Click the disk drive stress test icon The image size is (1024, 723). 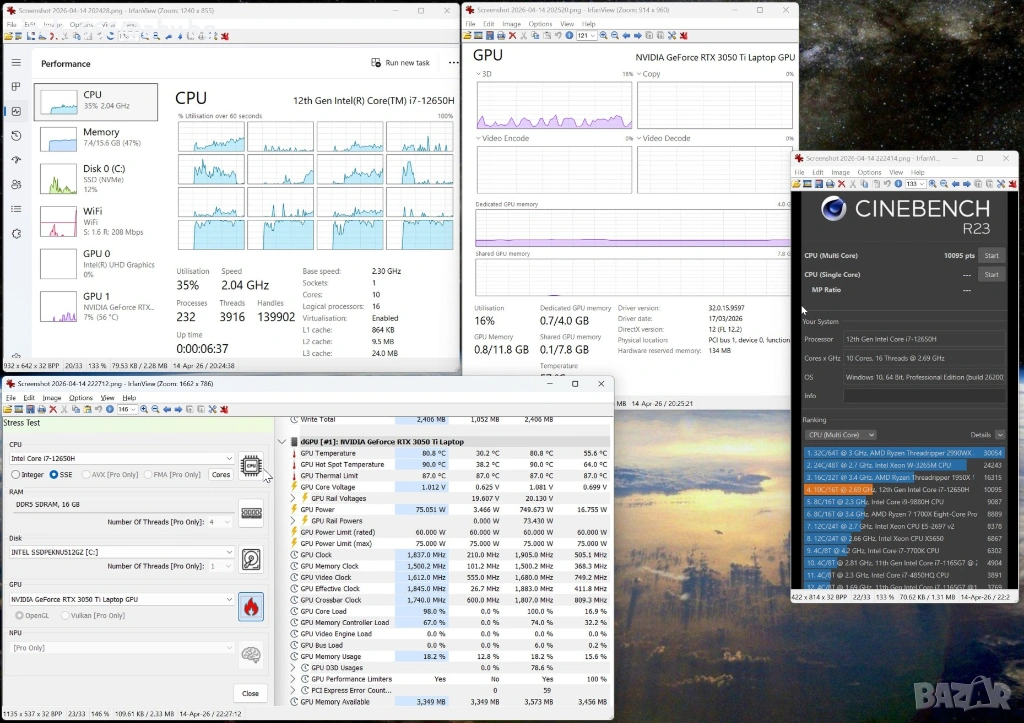tap(250, 559)
